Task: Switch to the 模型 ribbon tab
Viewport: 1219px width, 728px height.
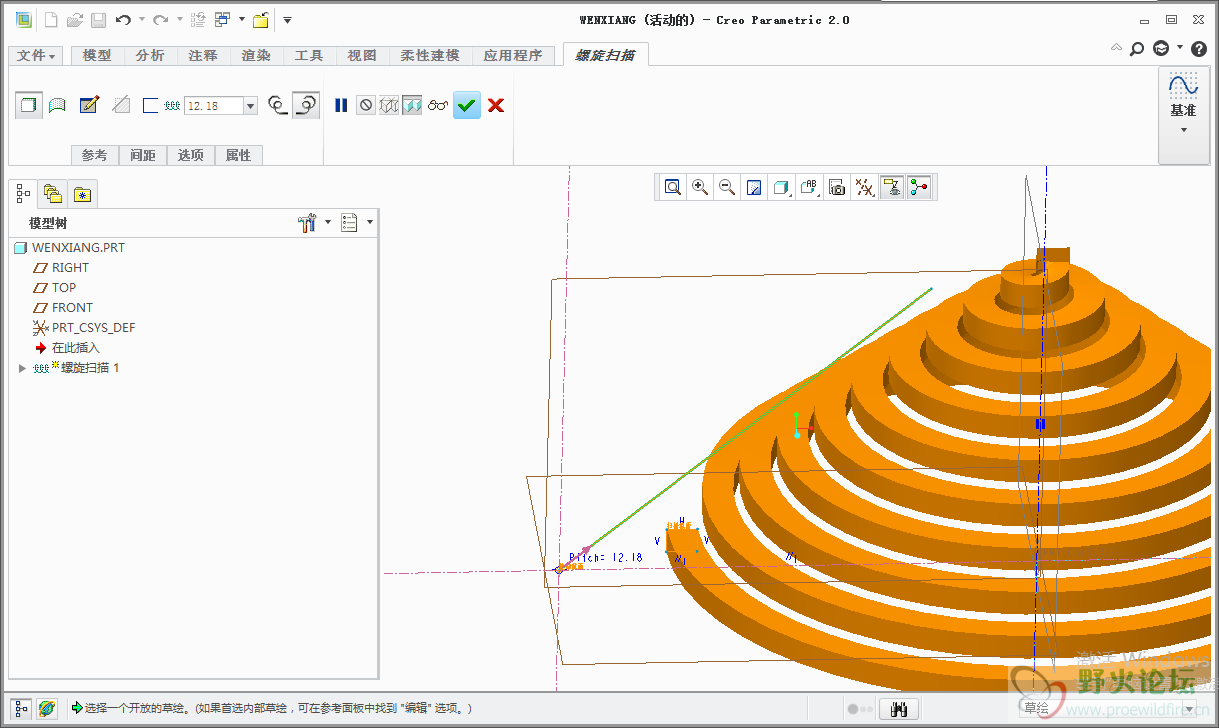Action: [x=97, y=56]
